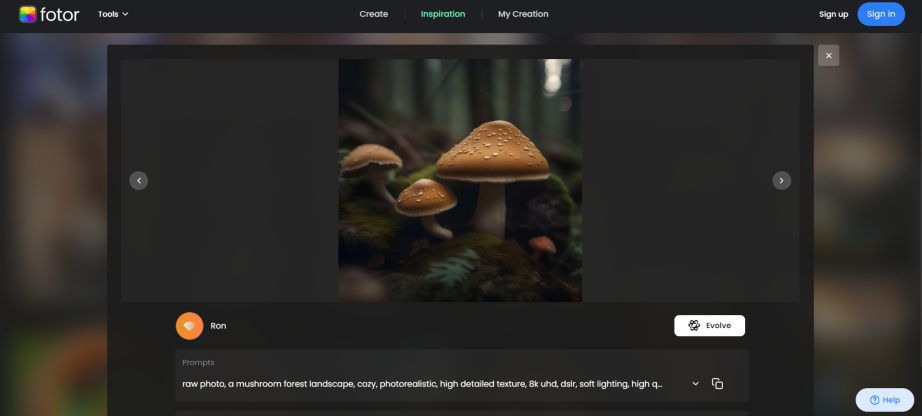Copy the prompt with copy icon
This screenshot has width=922, height=416.
(x=717, y=384)
